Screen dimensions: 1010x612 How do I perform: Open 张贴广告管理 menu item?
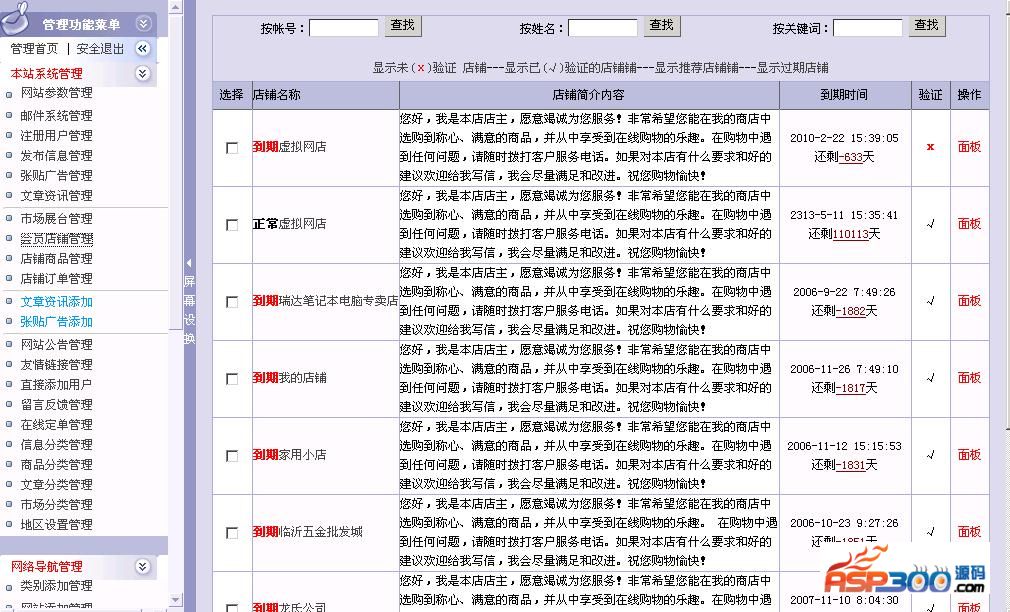(56, 176)
